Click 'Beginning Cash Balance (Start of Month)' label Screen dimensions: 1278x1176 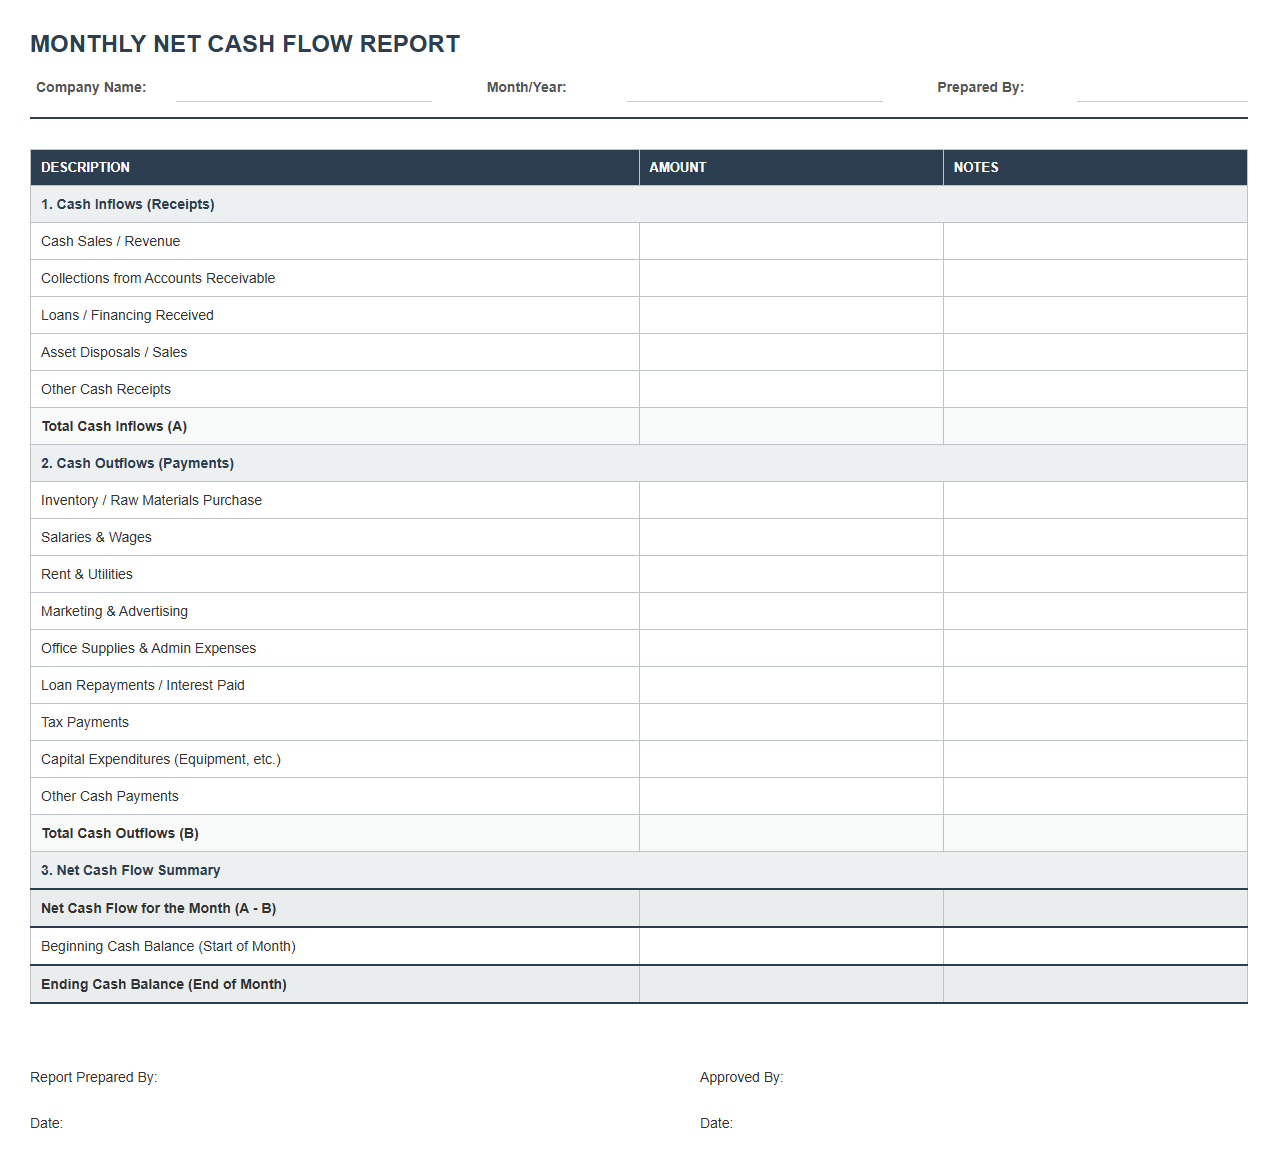(168, 946)
